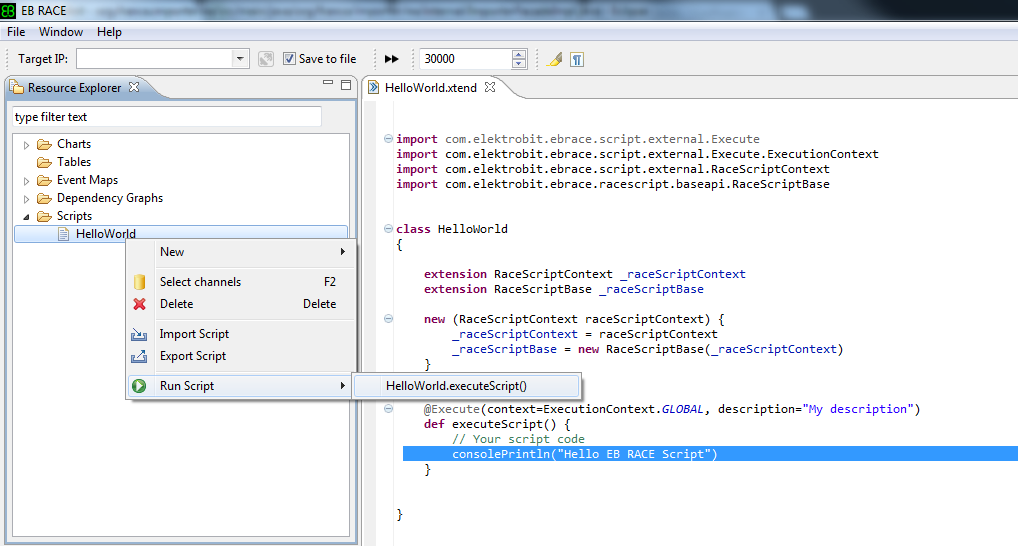1018x546 pixels.
Task: Expand the Event Maps tree node
Action: [26, 181]
